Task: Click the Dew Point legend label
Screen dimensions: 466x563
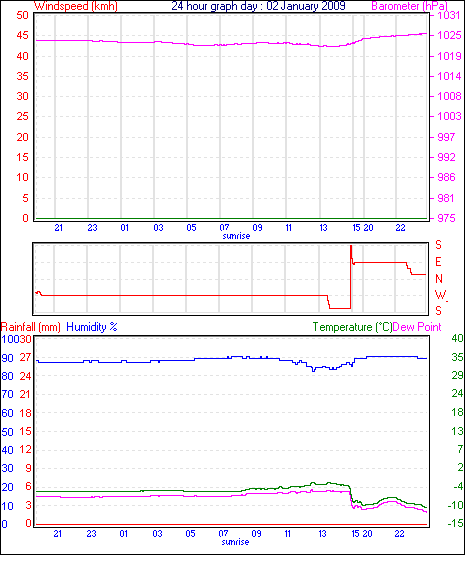Action: [x=417, y=327]
